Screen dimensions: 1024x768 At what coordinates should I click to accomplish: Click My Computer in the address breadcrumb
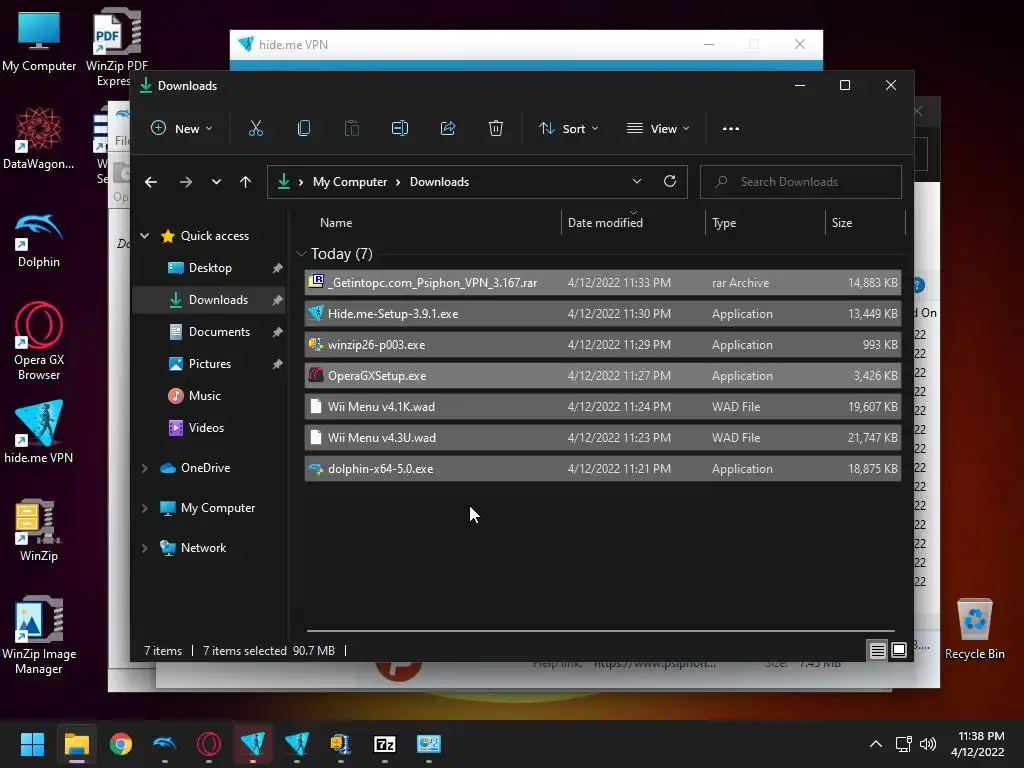350,182
